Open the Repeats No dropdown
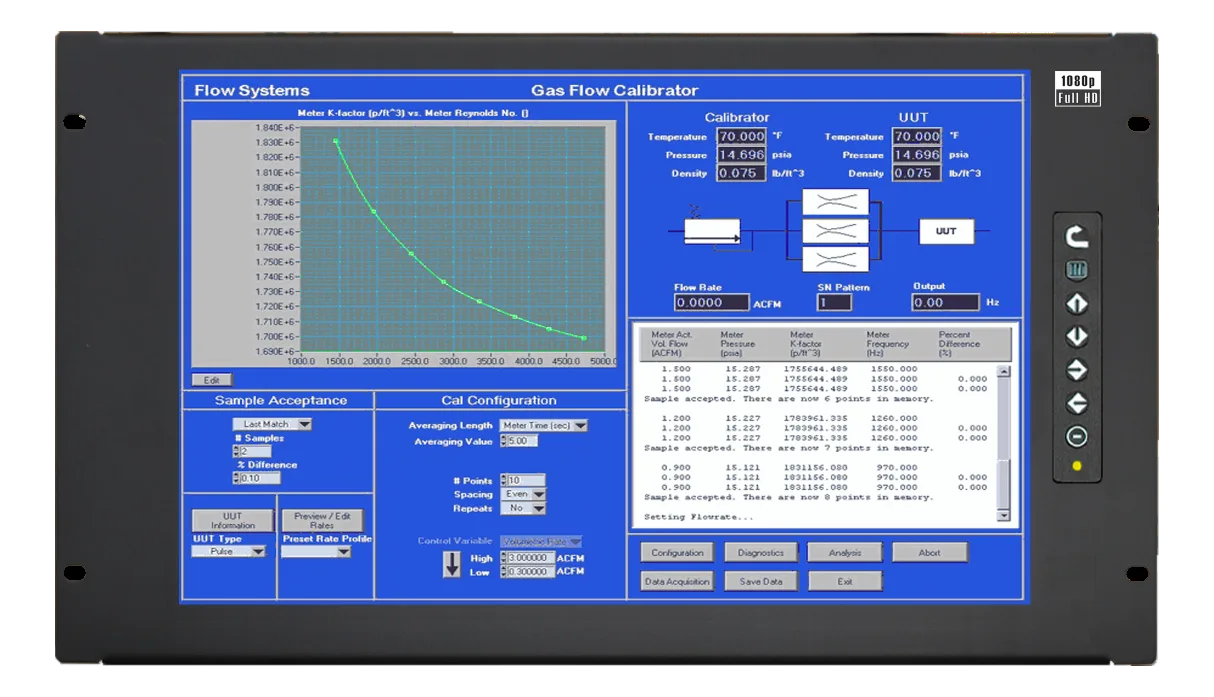 [524, 508]
